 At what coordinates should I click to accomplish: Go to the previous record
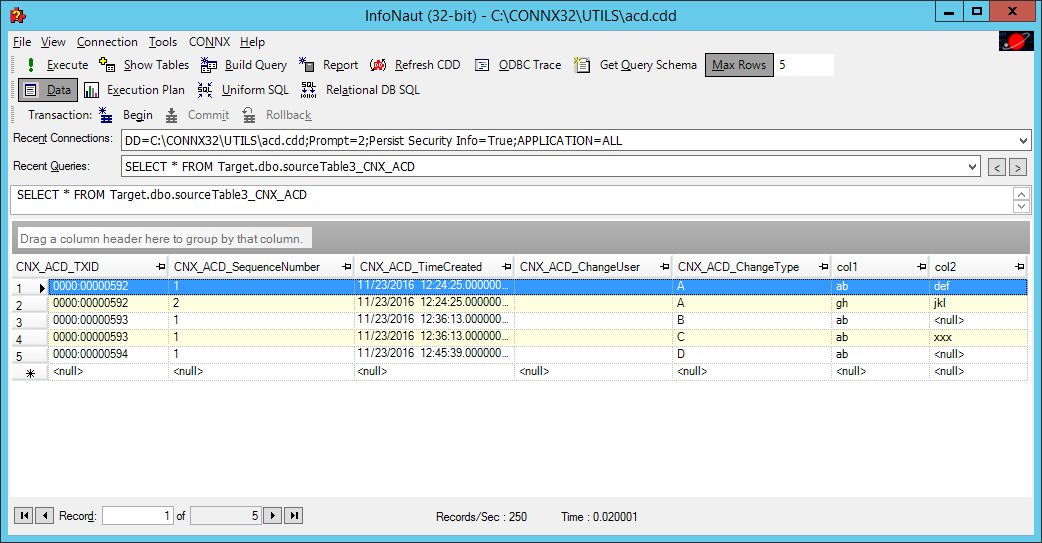(x=45, y=516)
